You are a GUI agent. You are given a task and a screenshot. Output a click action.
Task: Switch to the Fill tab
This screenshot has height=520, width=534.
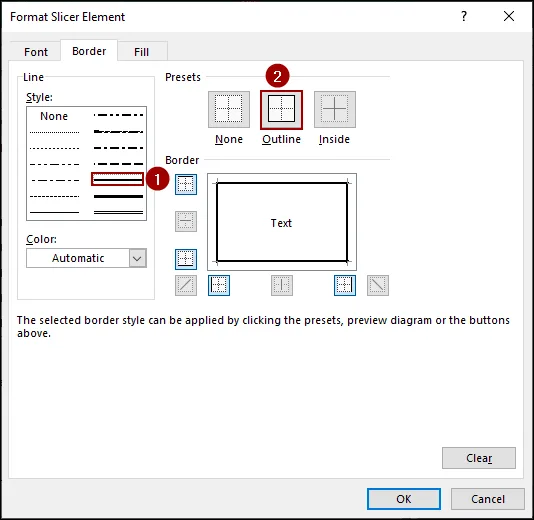tap(141, 52)
